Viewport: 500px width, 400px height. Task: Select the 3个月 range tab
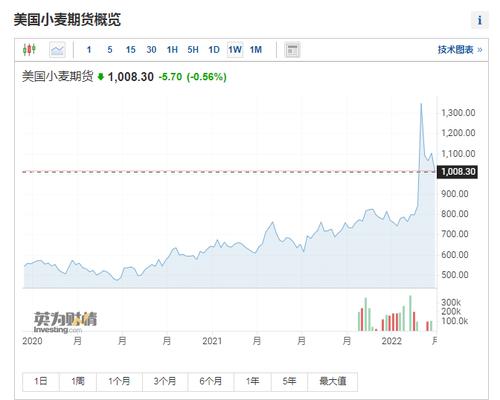pyautogui.click(x=165, y=382)
